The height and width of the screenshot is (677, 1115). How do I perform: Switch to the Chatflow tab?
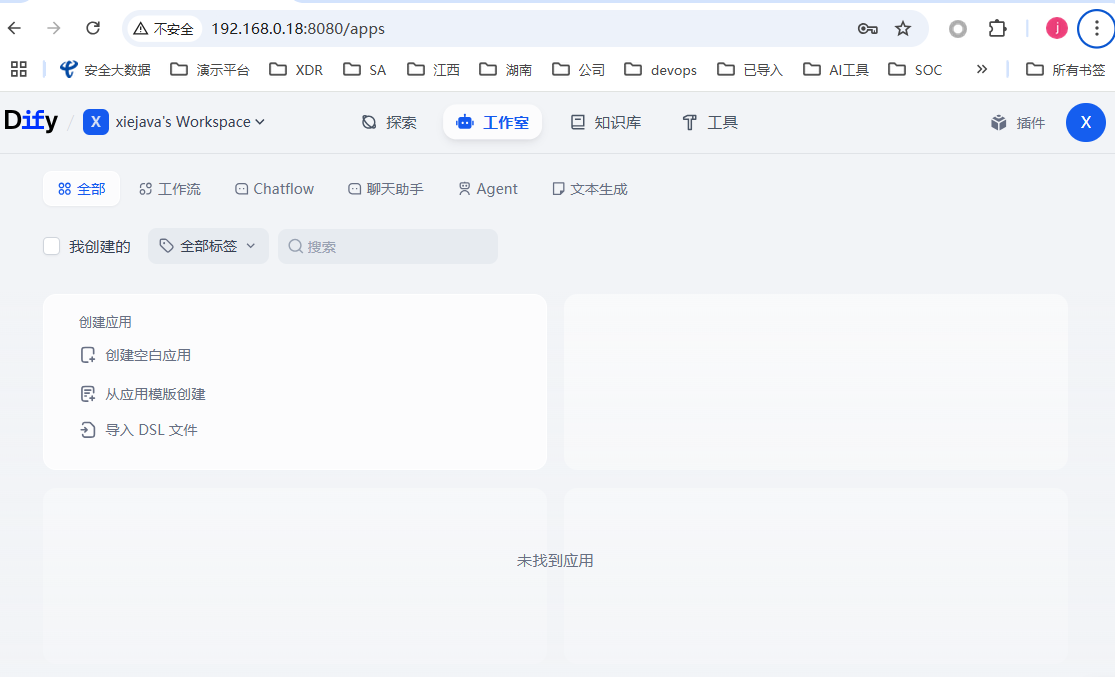click(274, 188)
